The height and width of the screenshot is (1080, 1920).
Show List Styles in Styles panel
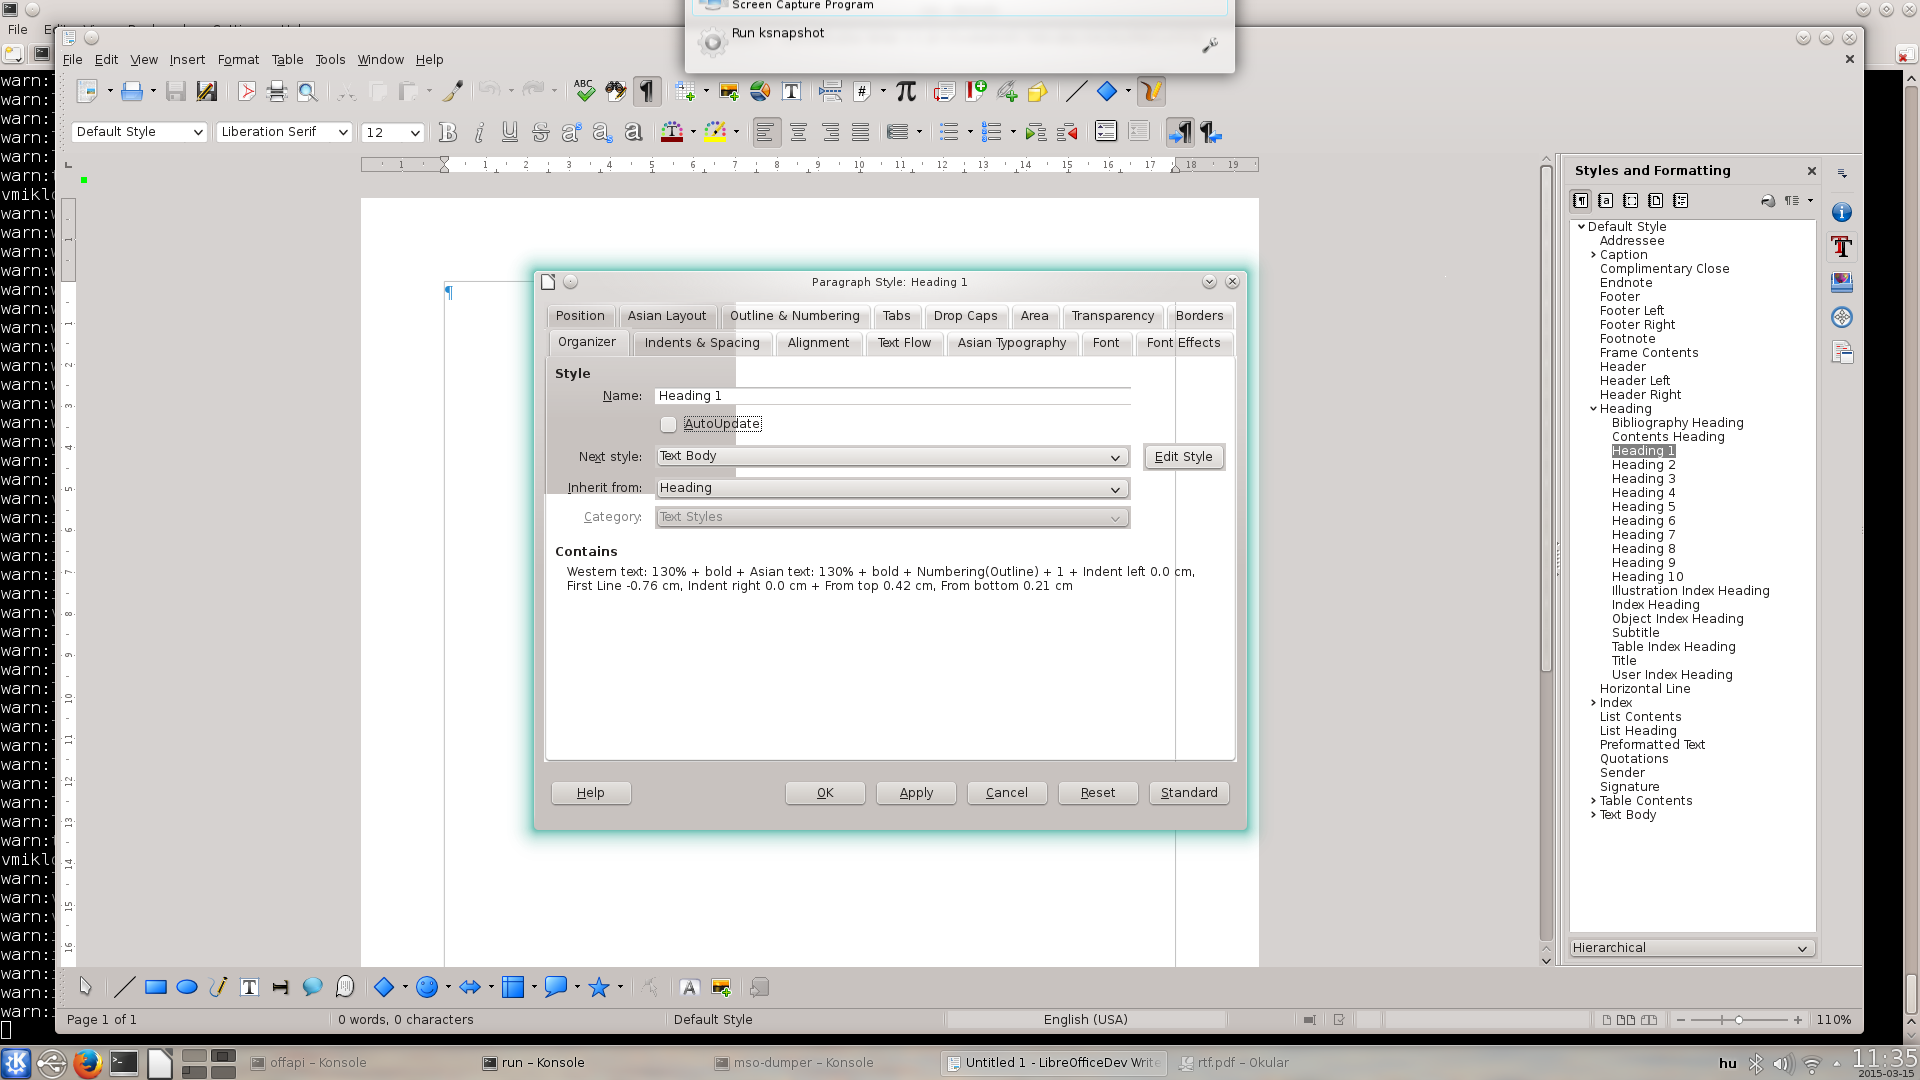click(1681, 201)
